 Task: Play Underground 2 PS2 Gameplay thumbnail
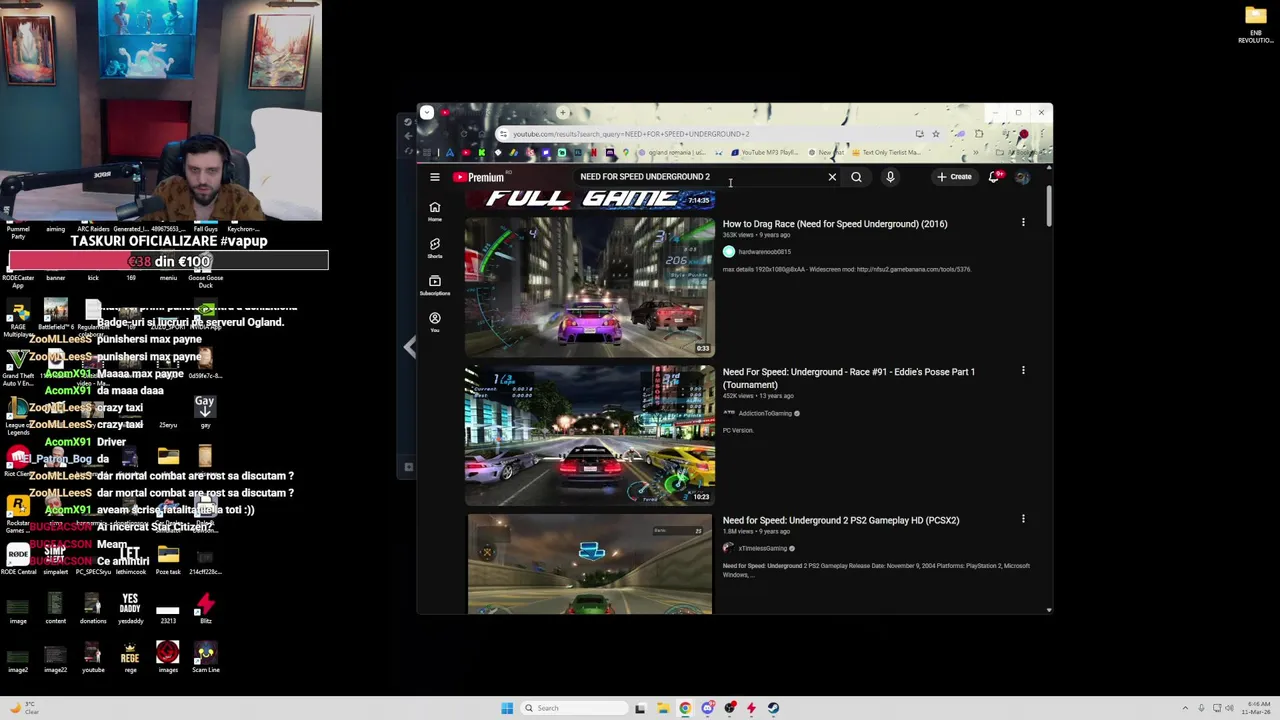coord(590,563)
